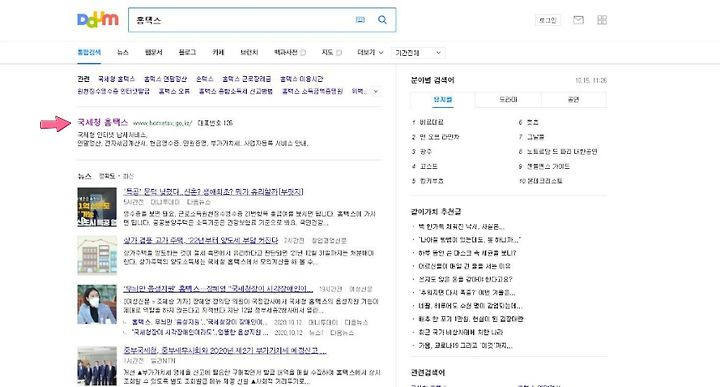Open the 백과사전 tab
Viewport: 720px width, 387px height.
(x=289, y=52)
